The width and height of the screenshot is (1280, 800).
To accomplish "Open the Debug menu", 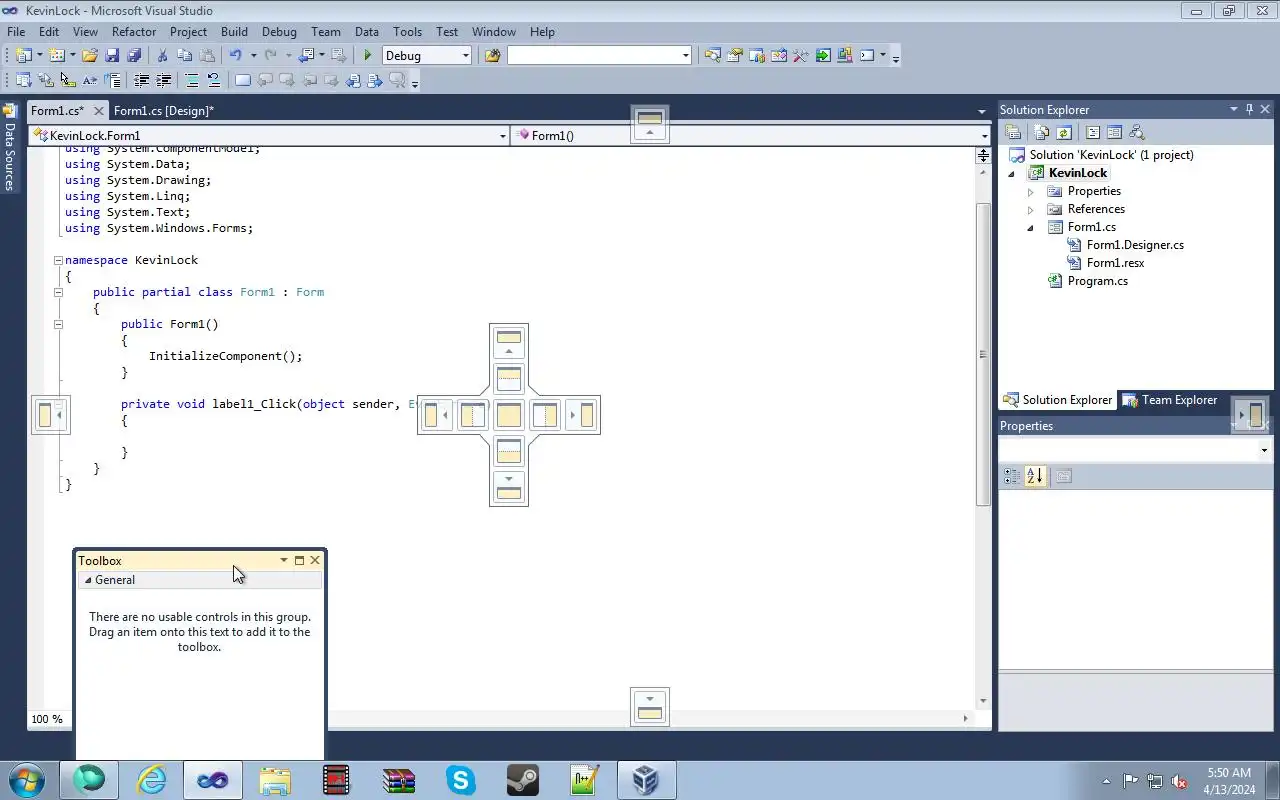I will click(279, 32).
